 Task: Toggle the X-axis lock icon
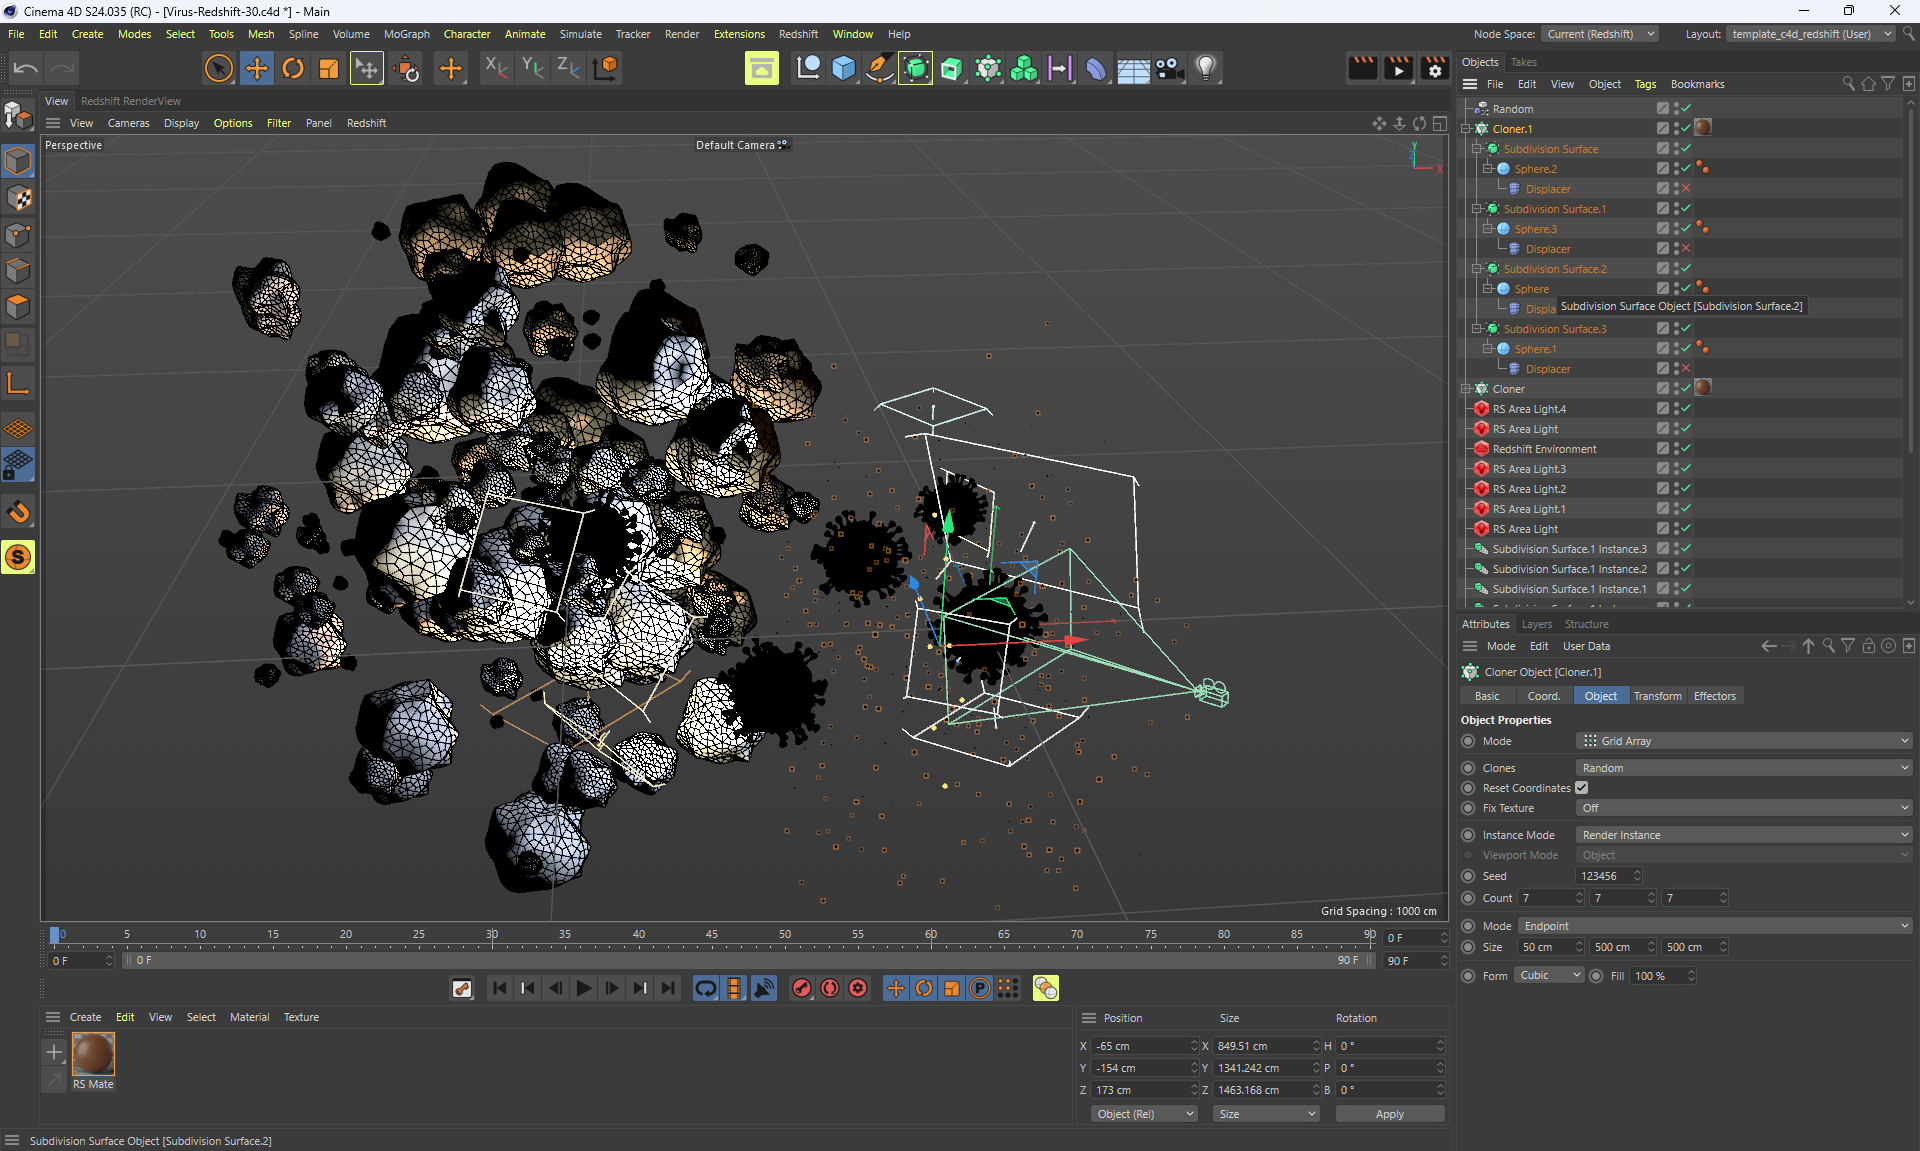pos(496,68)
